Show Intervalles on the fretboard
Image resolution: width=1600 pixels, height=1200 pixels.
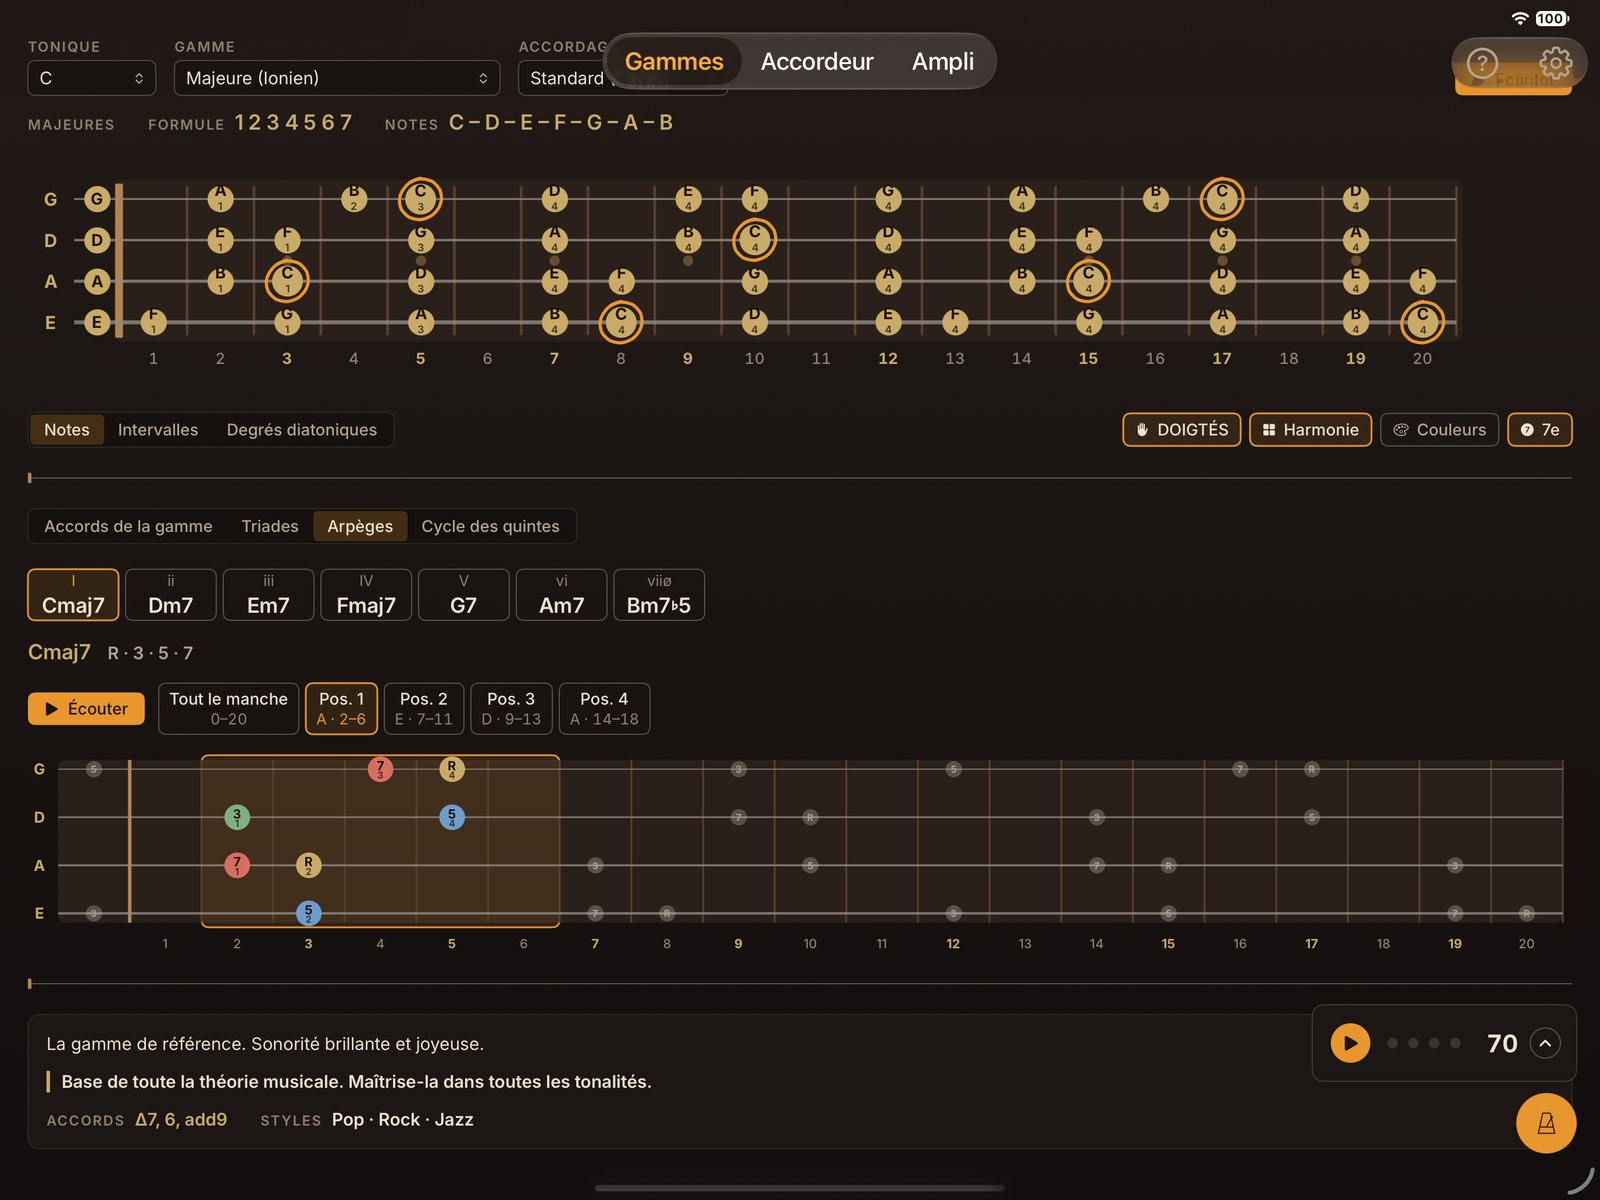tap(158, 429)
